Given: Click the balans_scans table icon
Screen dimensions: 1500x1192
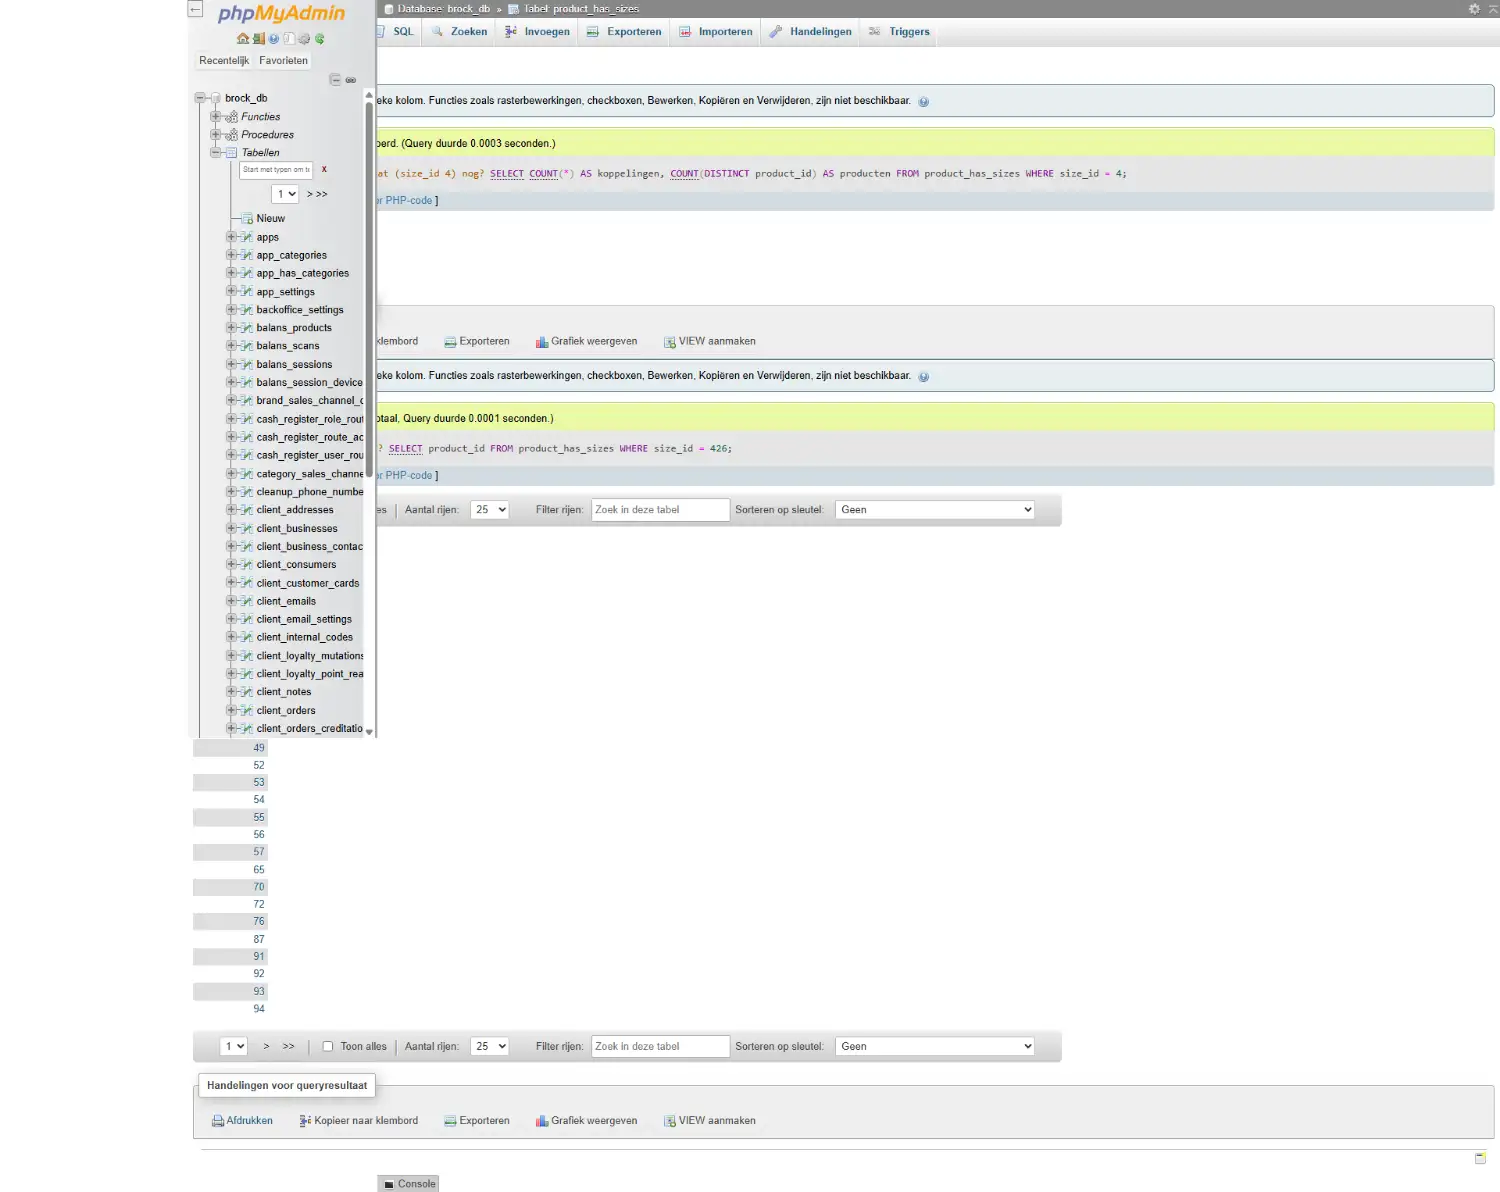Looking at the screenshot, I should [x=247, y=346].
